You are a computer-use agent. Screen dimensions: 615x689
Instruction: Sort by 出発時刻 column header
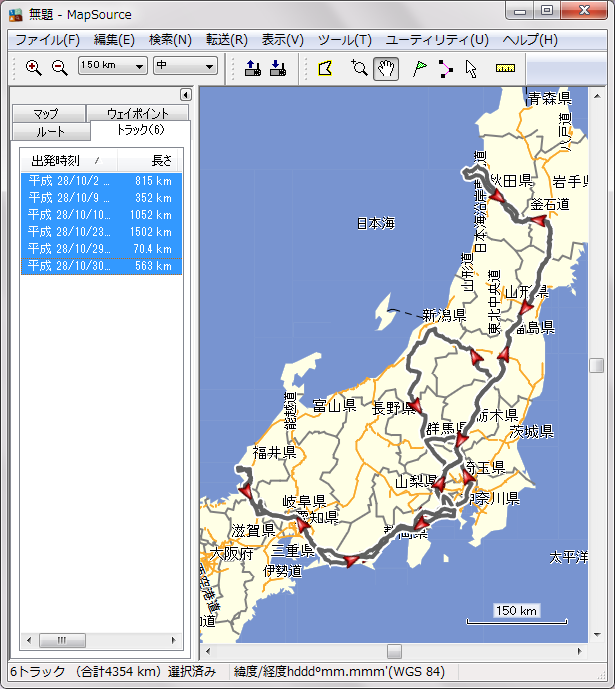69,160
